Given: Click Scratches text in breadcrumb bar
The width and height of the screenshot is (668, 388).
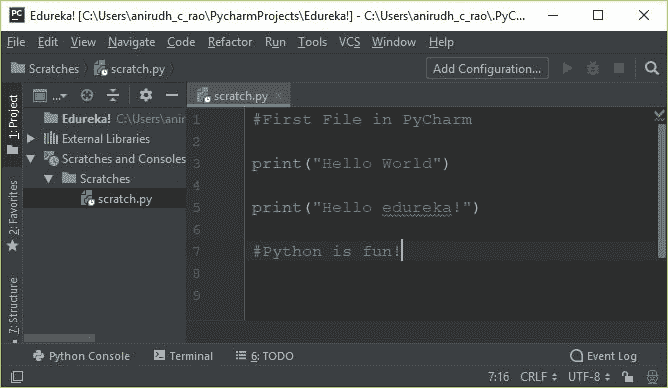Looking at the screenshot, I should [54, 69].
